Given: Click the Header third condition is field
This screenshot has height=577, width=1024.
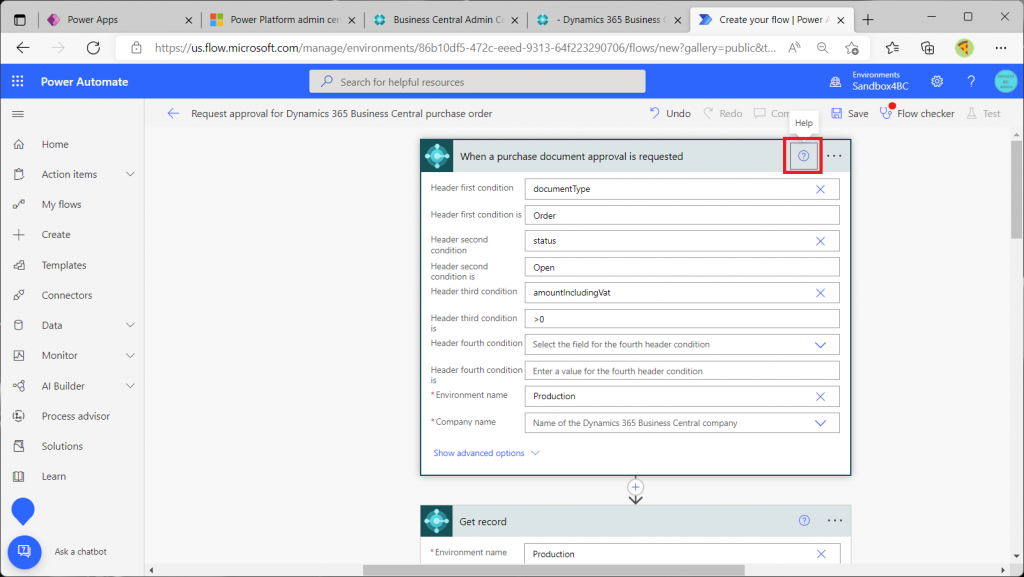Looking at the screenshot, I should pyautogui.click(x=682, y=319).
